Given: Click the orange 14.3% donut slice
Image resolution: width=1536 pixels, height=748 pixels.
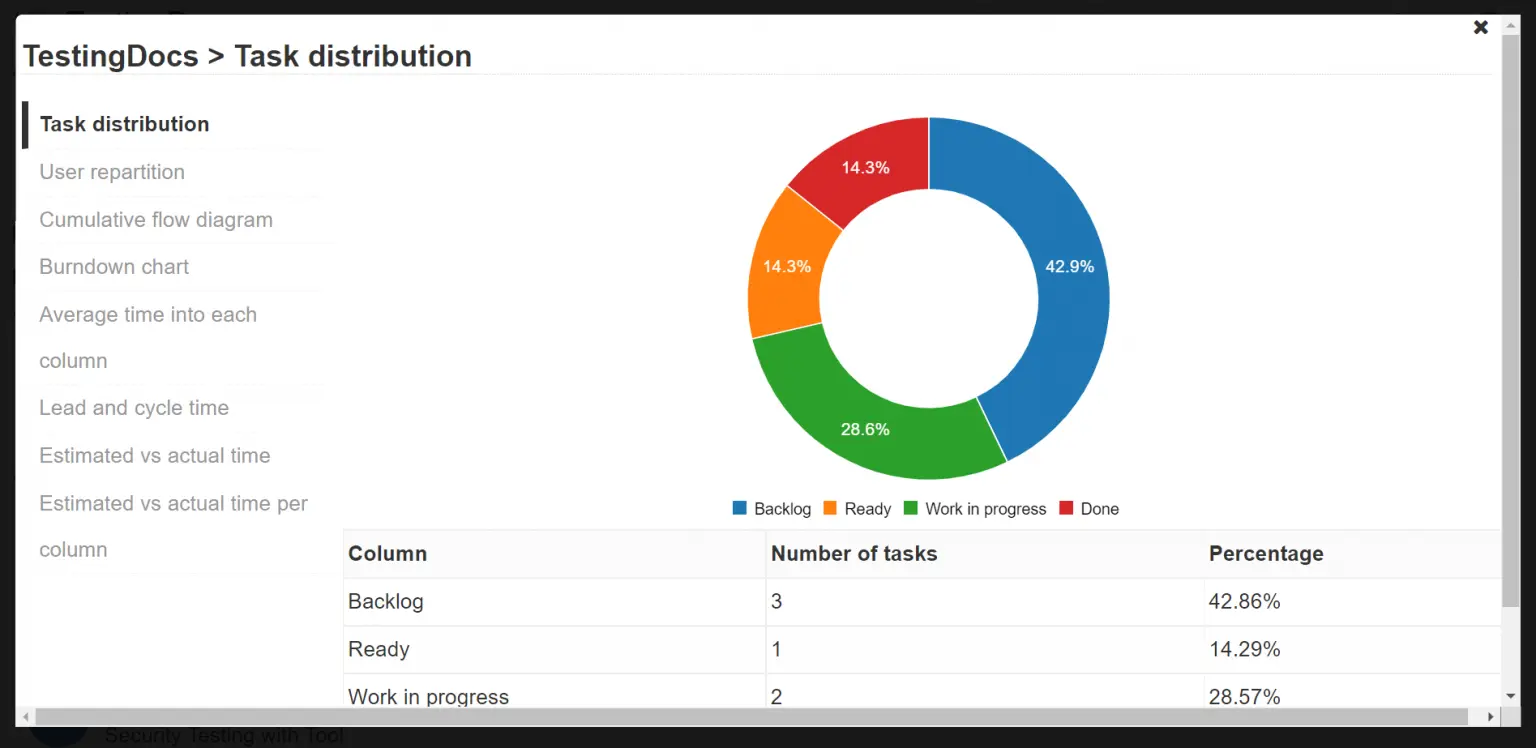Looking at the screenshot, I should tap(787, 267).
